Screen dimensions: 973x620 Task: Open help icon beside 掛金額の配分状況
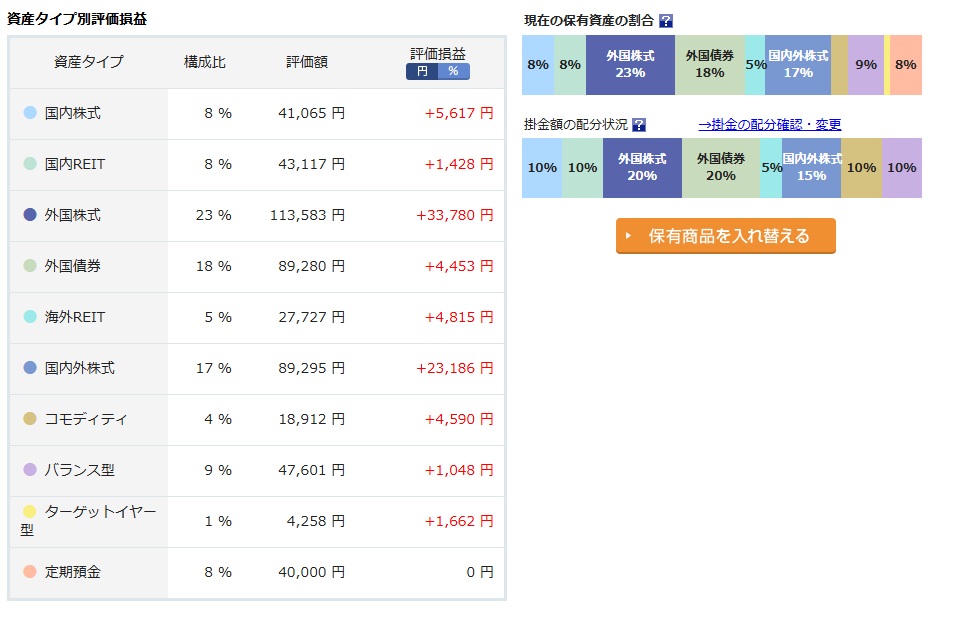639,125
